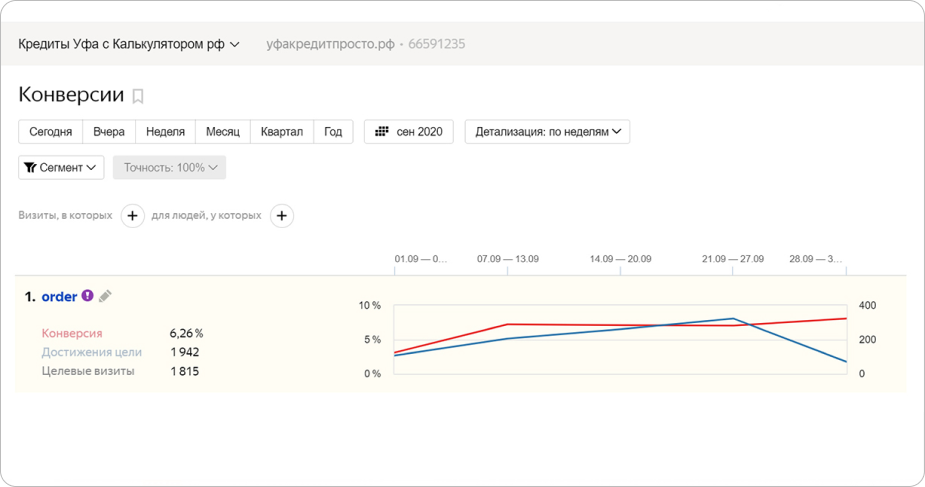Add a condition for людей, у которых

click(282, 215)
